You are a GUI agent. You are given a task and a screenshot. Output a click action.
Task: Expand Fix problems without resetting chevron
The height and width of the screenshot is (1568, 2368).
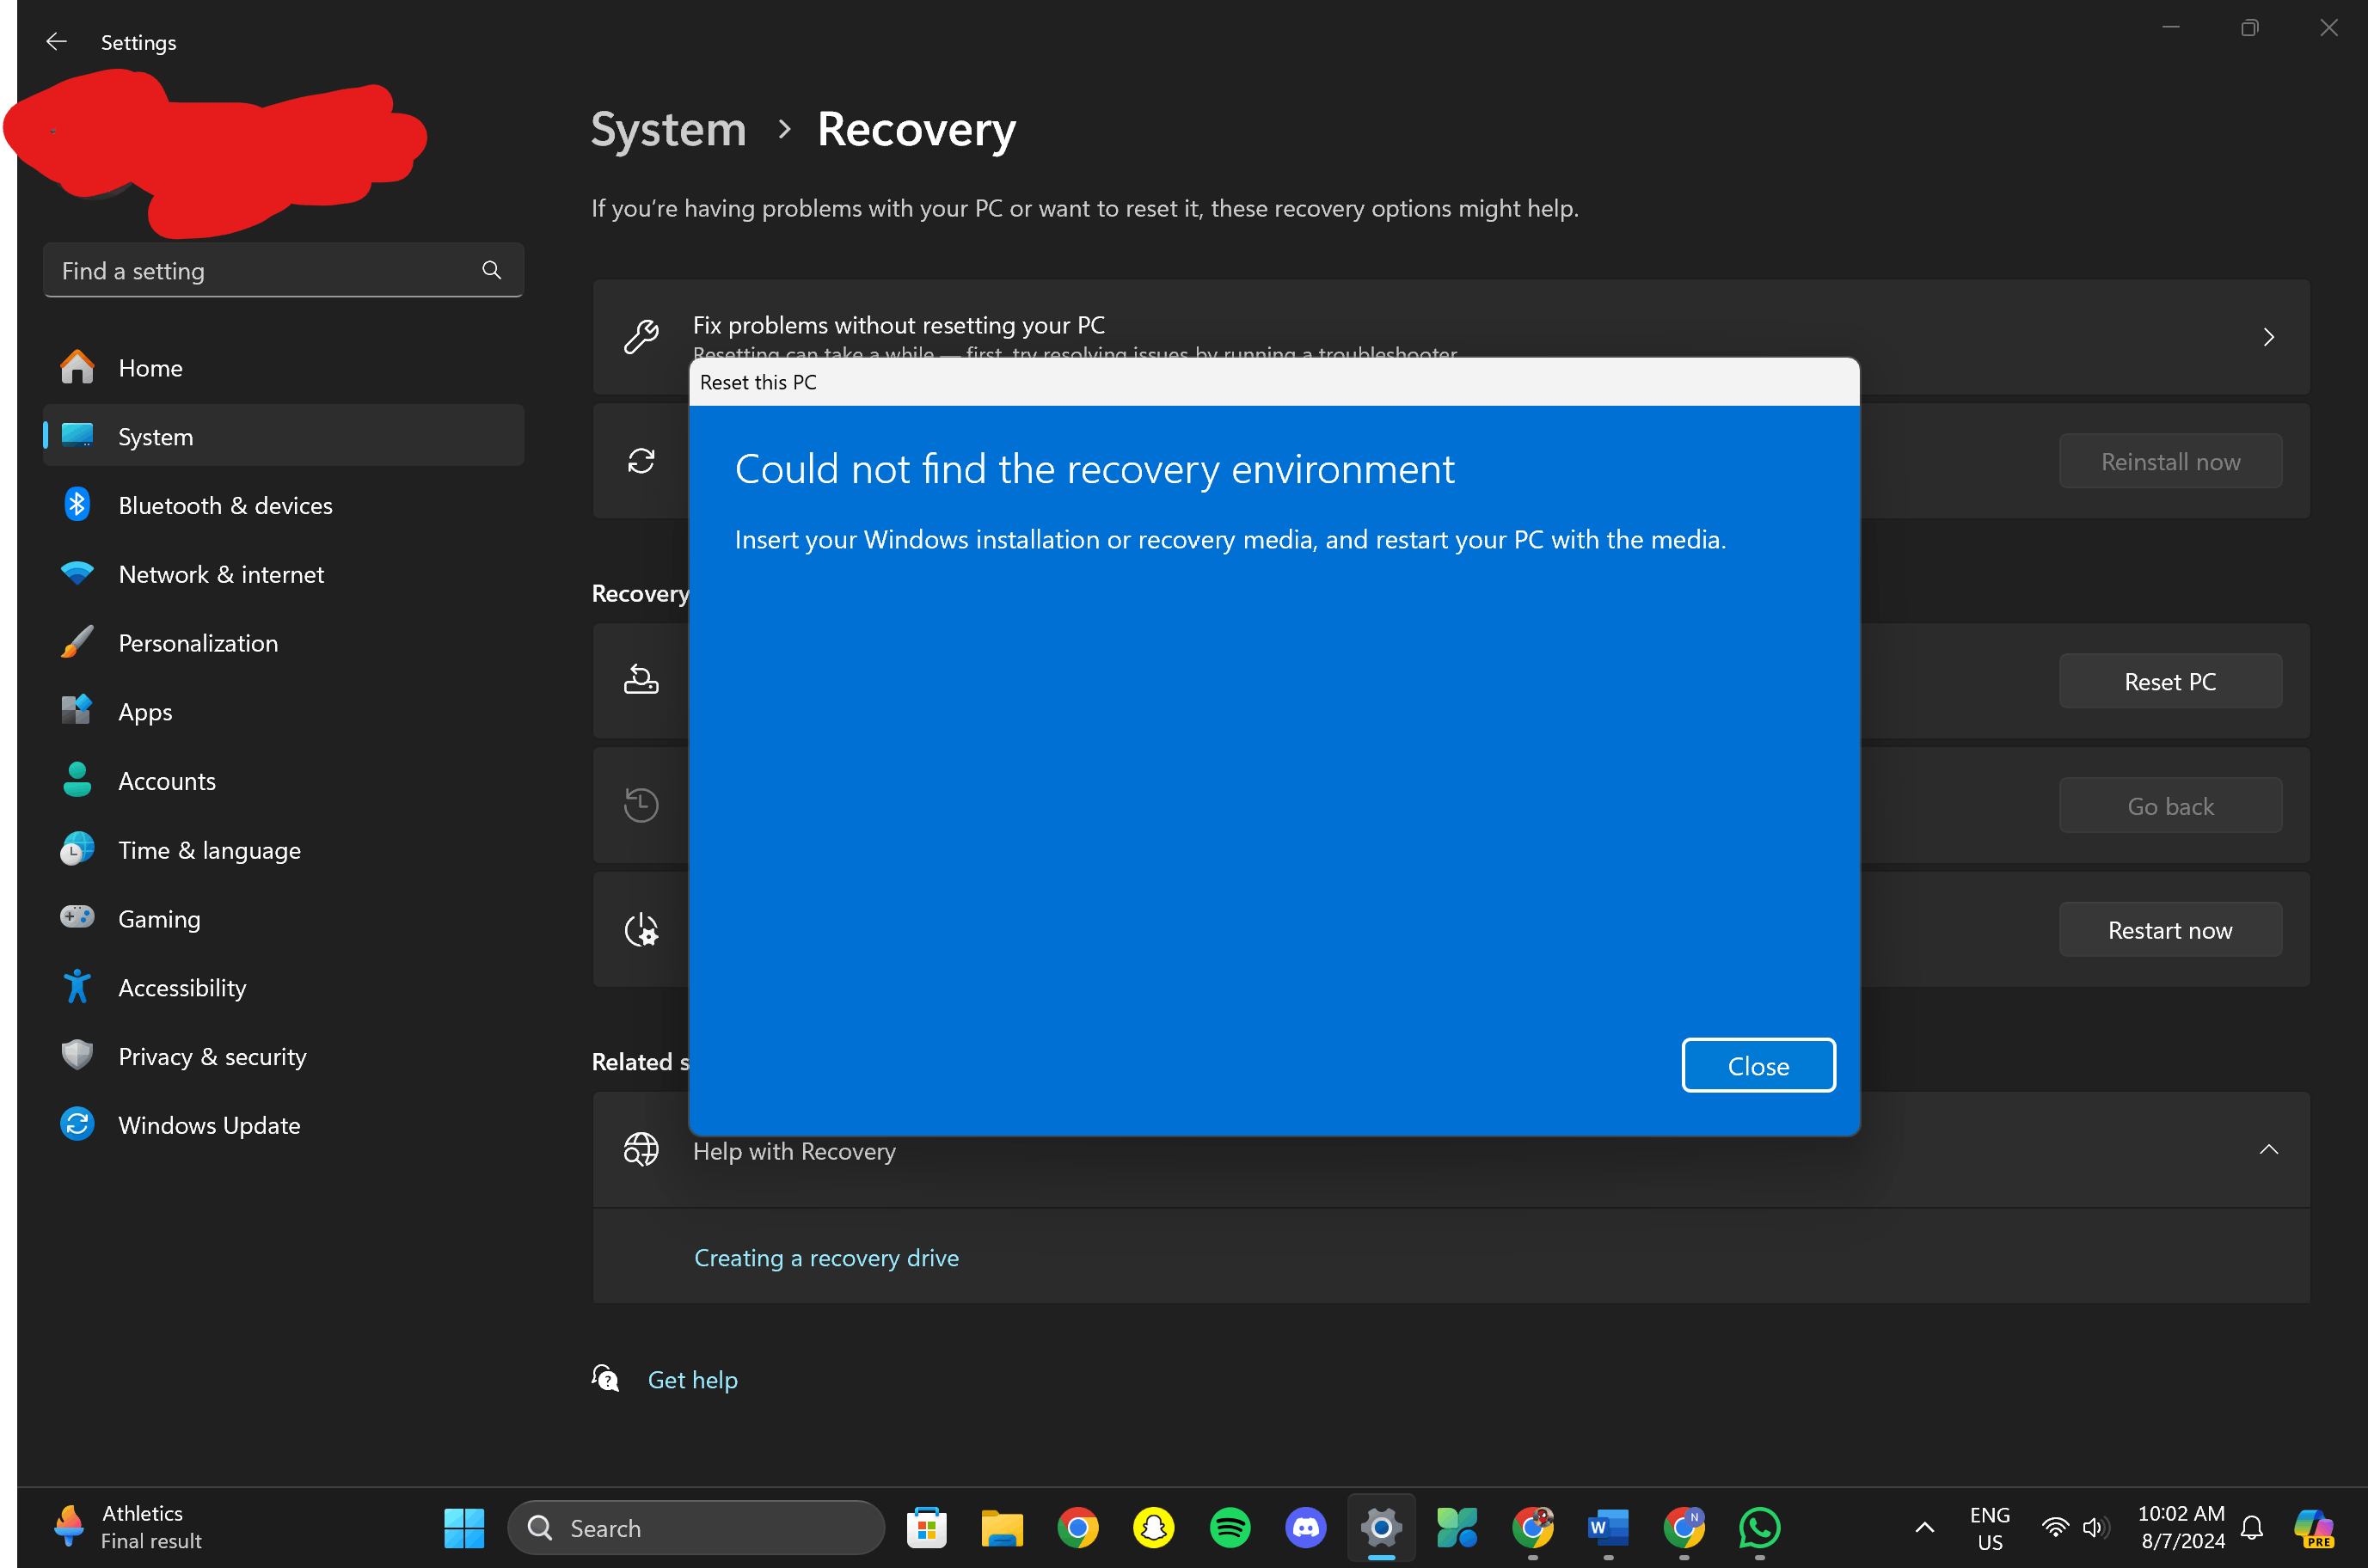click(x=2267, y=337)
